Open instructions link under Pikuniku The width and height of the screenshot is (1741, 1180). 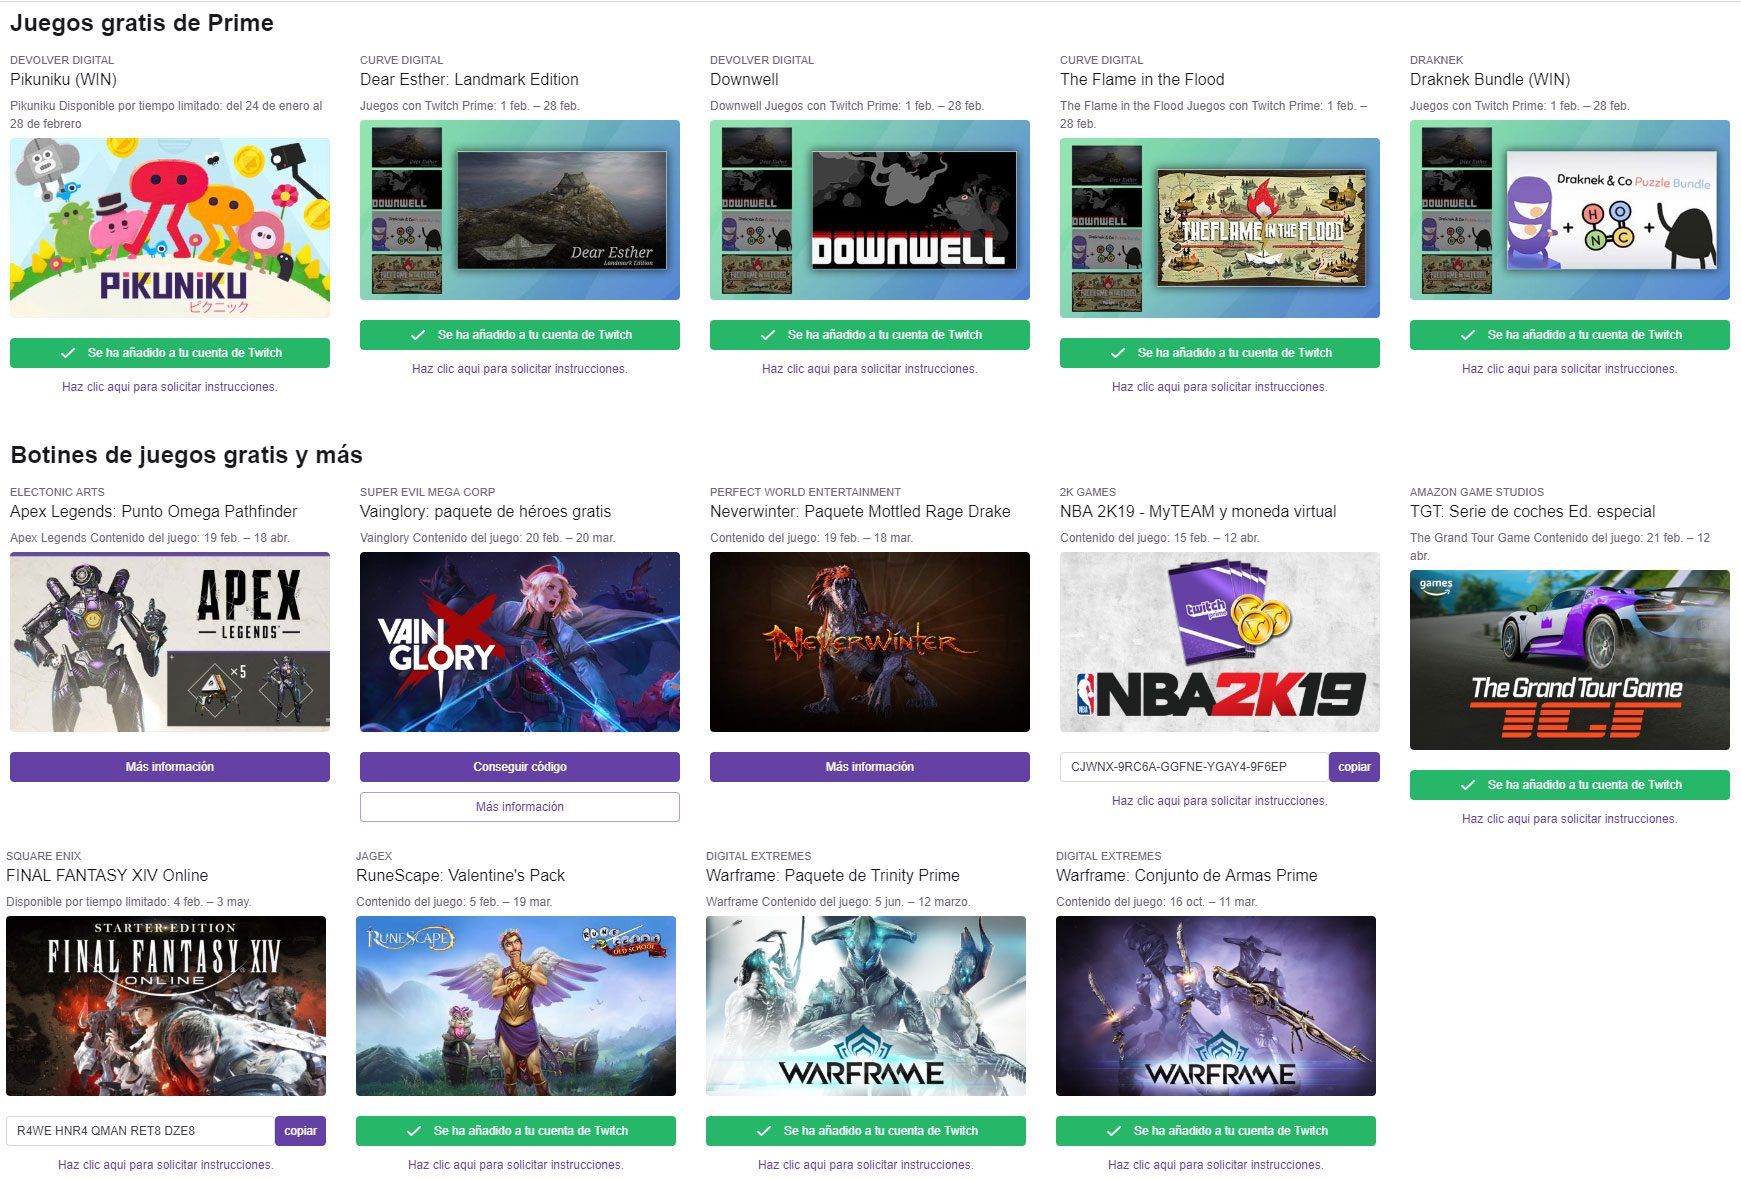tap(170, 387)
